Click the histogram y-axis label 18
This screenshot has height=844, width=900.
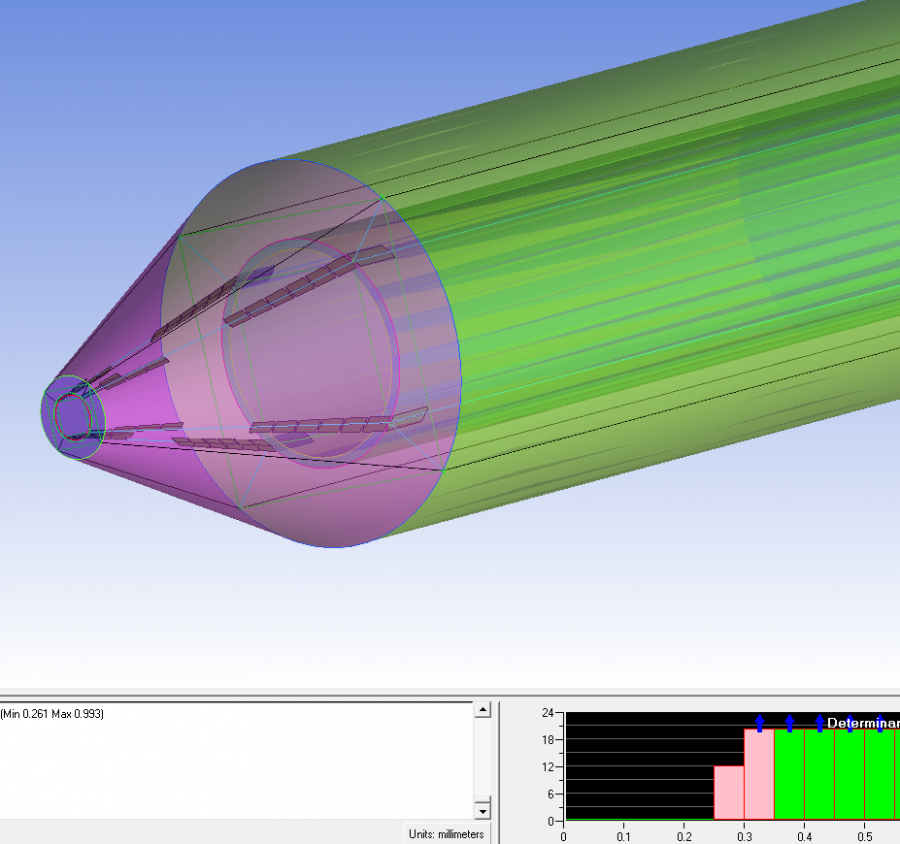coord(548,740)
